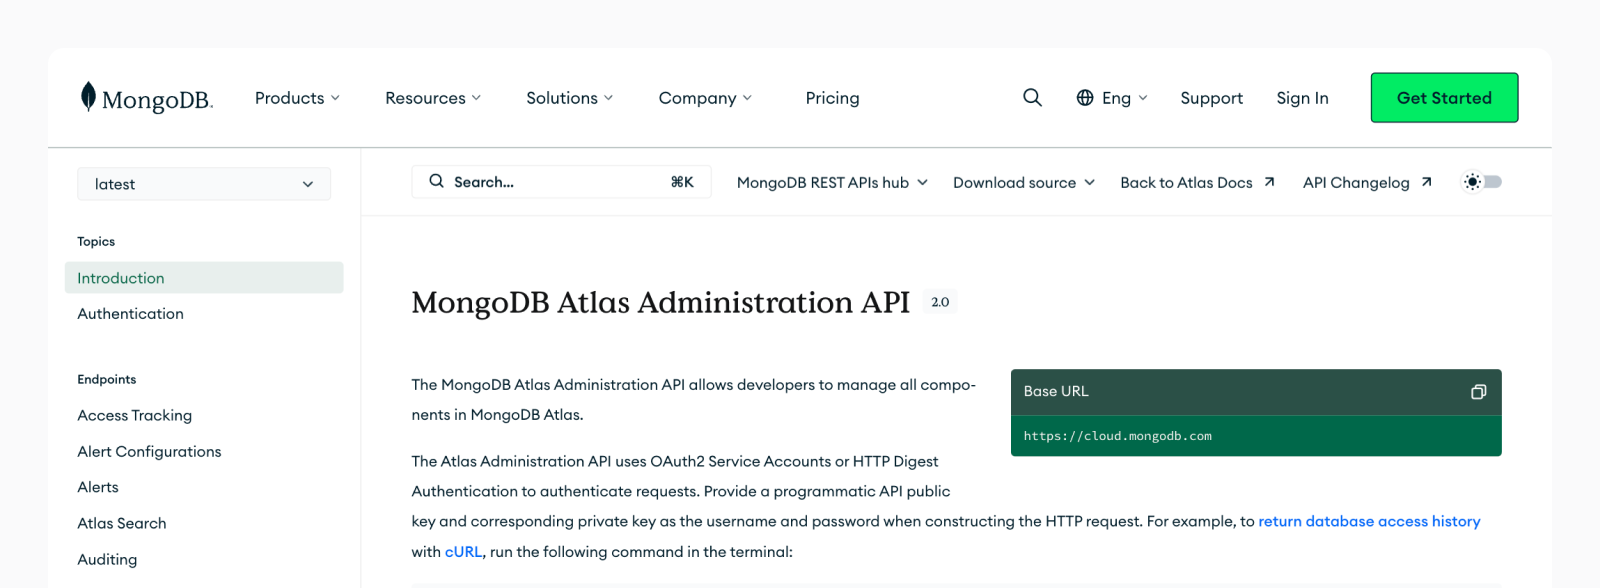Copy the Base URL with copy icon

point(1478,392)
